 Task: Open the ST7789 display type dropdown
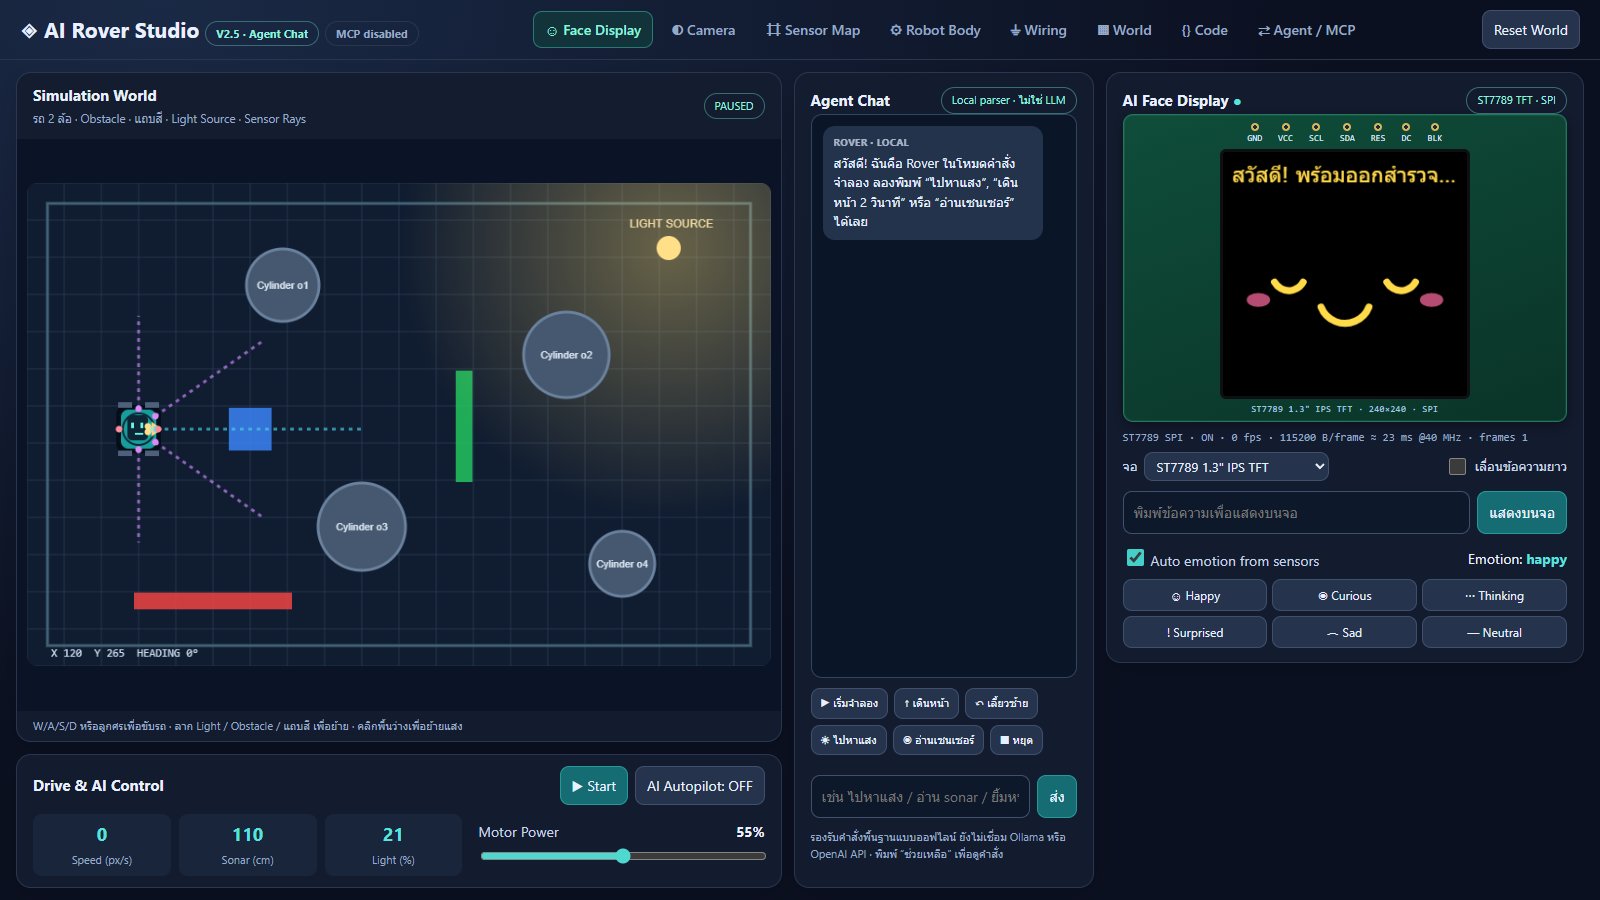point(1236,467)
